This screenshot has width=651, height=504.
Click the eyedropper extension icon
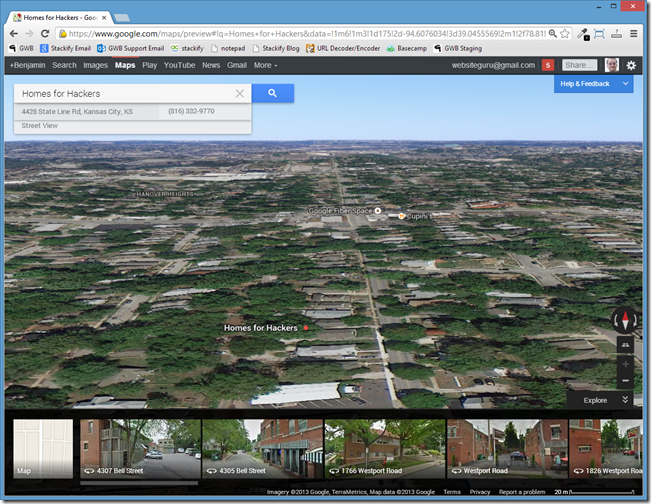click(582, 34)
